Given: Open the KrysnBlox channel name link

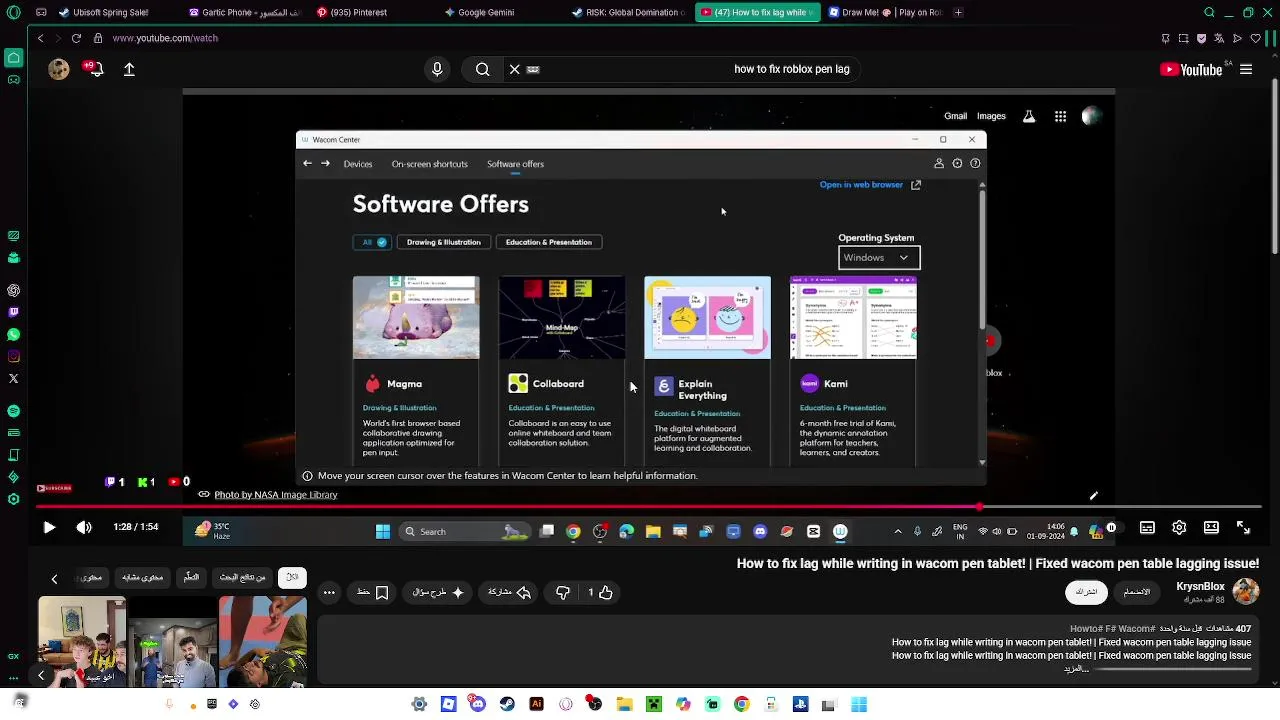Looking at the screenshot, I should tap(1200, 587).
